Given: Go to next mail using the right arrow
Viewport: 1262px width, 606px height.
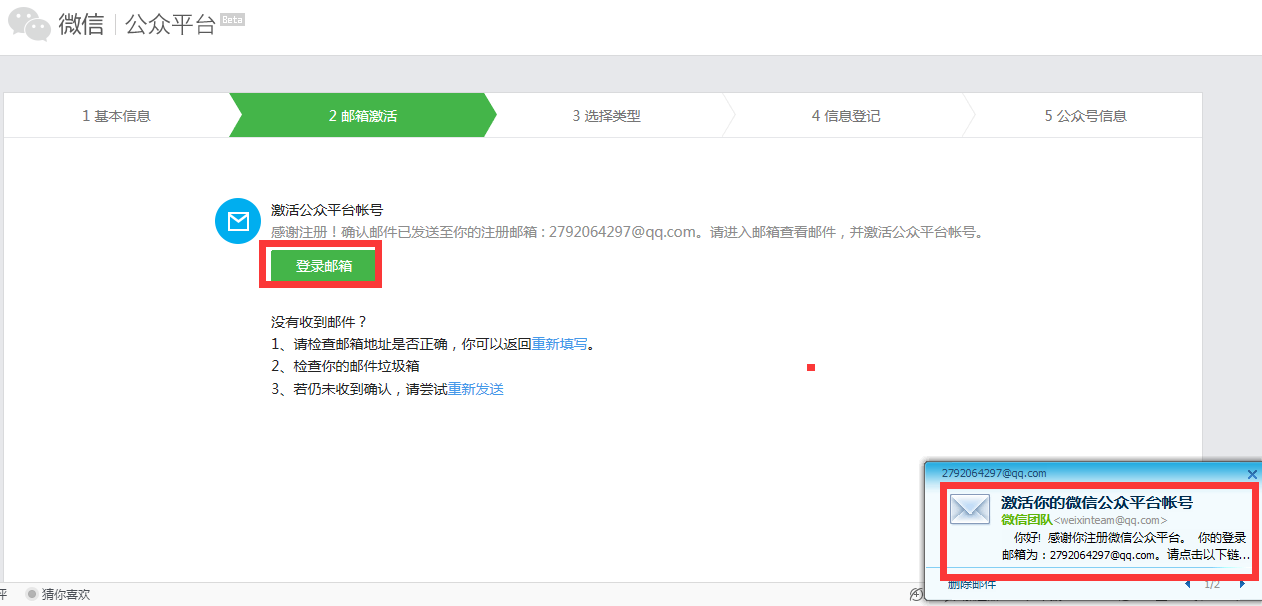Looking at the screenshot, I should [1242, 584].
